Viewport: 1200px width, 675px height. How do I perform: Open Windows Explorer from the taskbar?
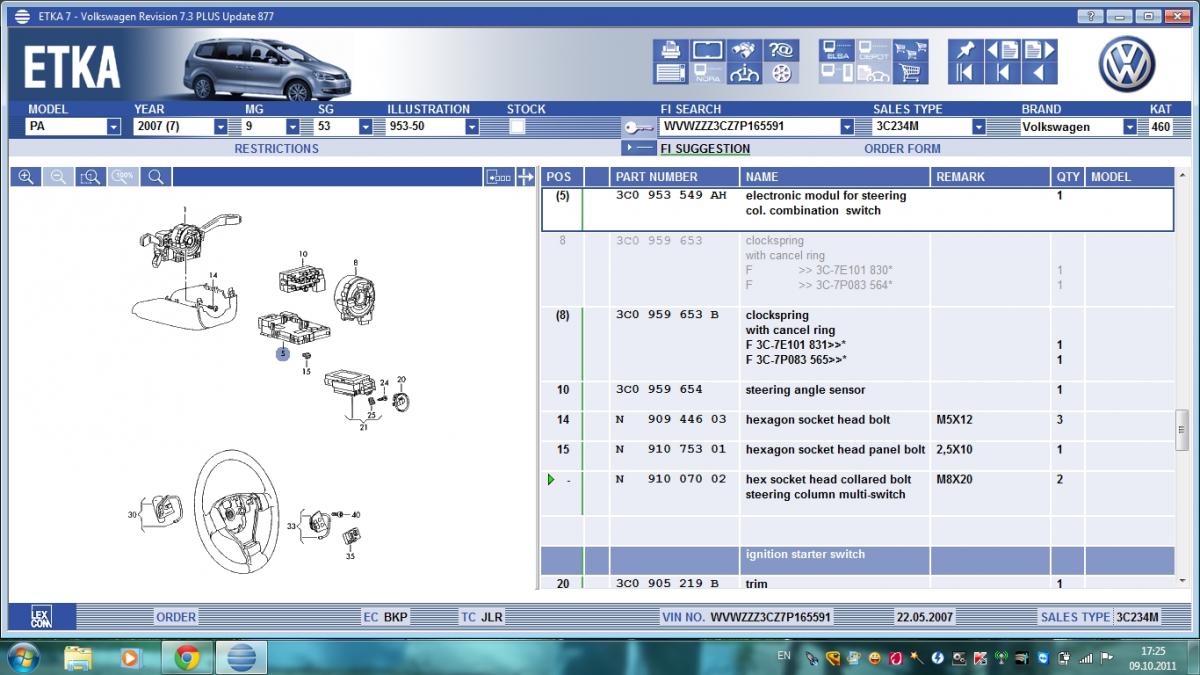tap(78, 657)
